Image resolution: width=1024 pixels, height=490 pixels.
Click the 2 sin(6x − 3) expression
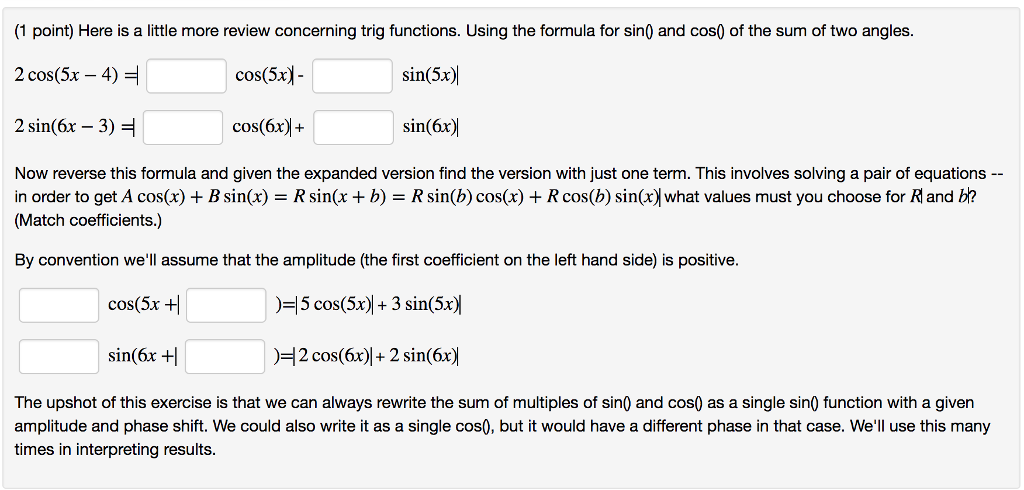pyautogui.click(x=65, y=127)
